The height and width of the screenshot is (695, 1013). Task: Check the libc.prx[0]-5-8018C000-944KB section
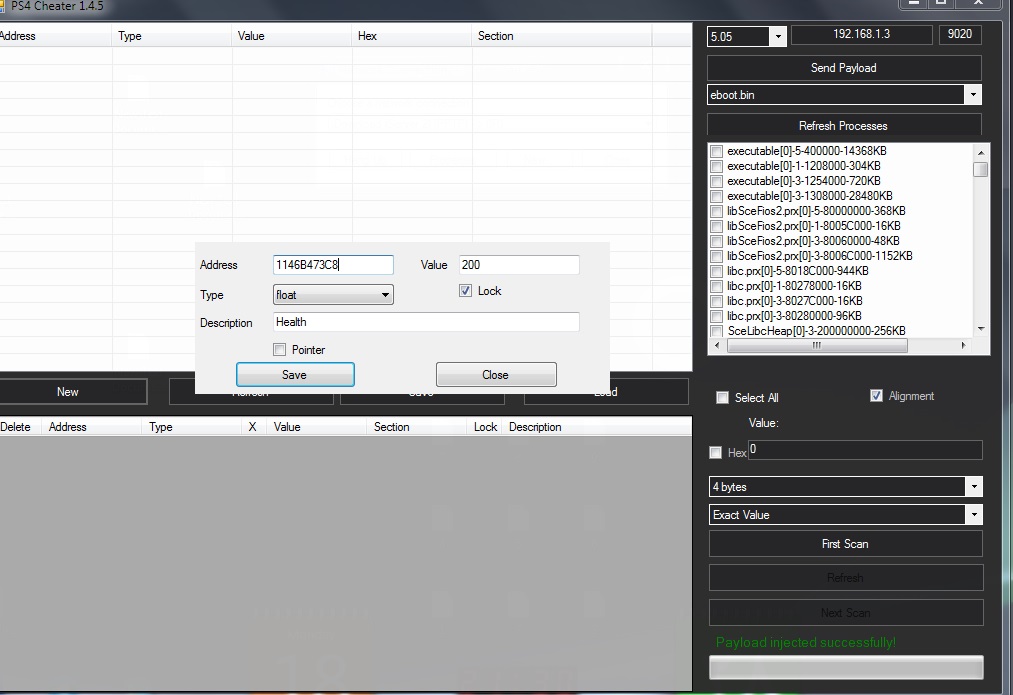pyautogui.click(x=717, y=271)
